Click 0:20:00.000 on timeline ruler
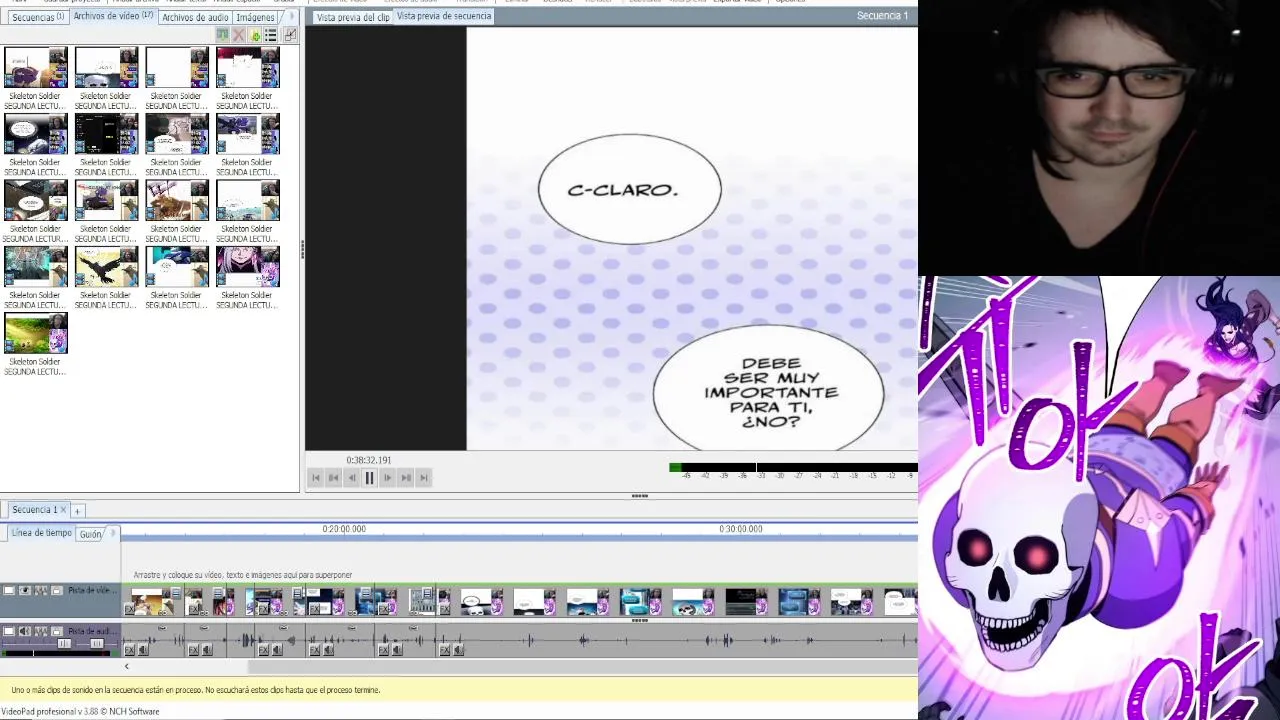The height and width of the screenshot is (720, 1280). [x=344, y=529]
